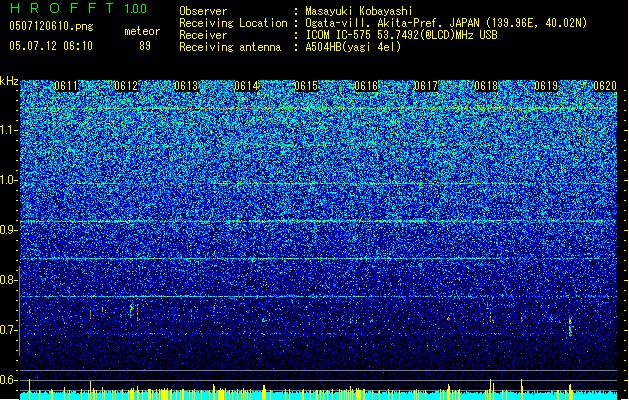Click the Receiving antenna label
This screenshot has height=400, width=629.
230,47
